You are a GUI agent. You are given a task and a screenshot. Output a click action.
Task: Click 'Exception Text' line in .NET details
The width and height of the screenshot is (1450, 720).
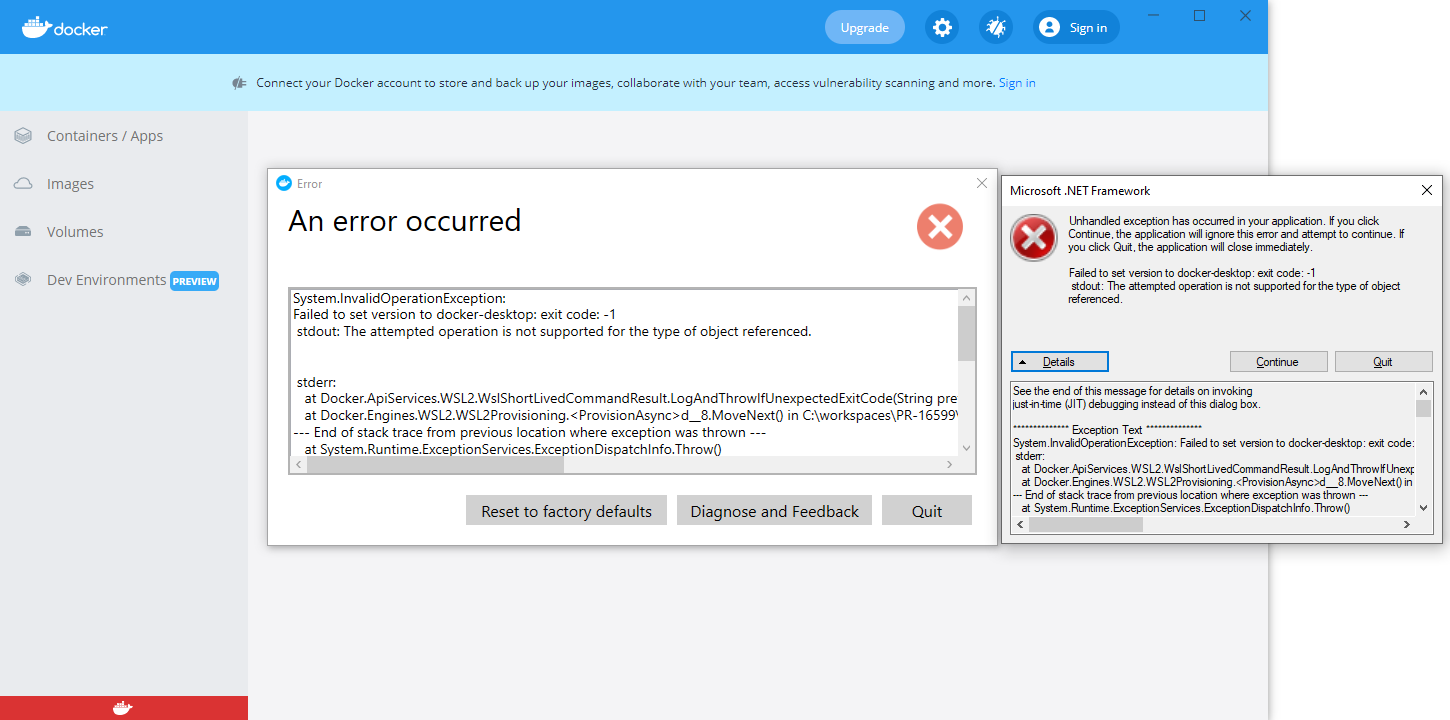pos(1107,430)
